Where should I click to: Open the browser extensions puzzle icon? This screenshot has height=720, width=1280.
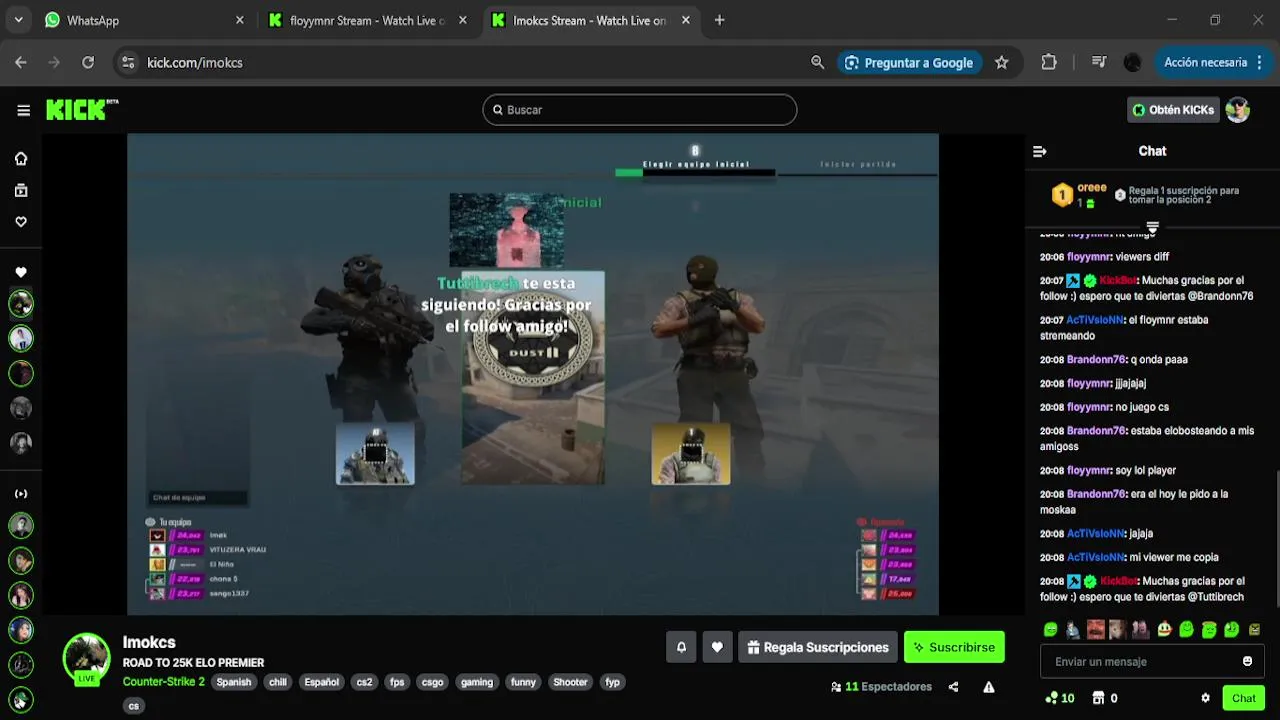pyautogui.click(x=1049, y=62)
